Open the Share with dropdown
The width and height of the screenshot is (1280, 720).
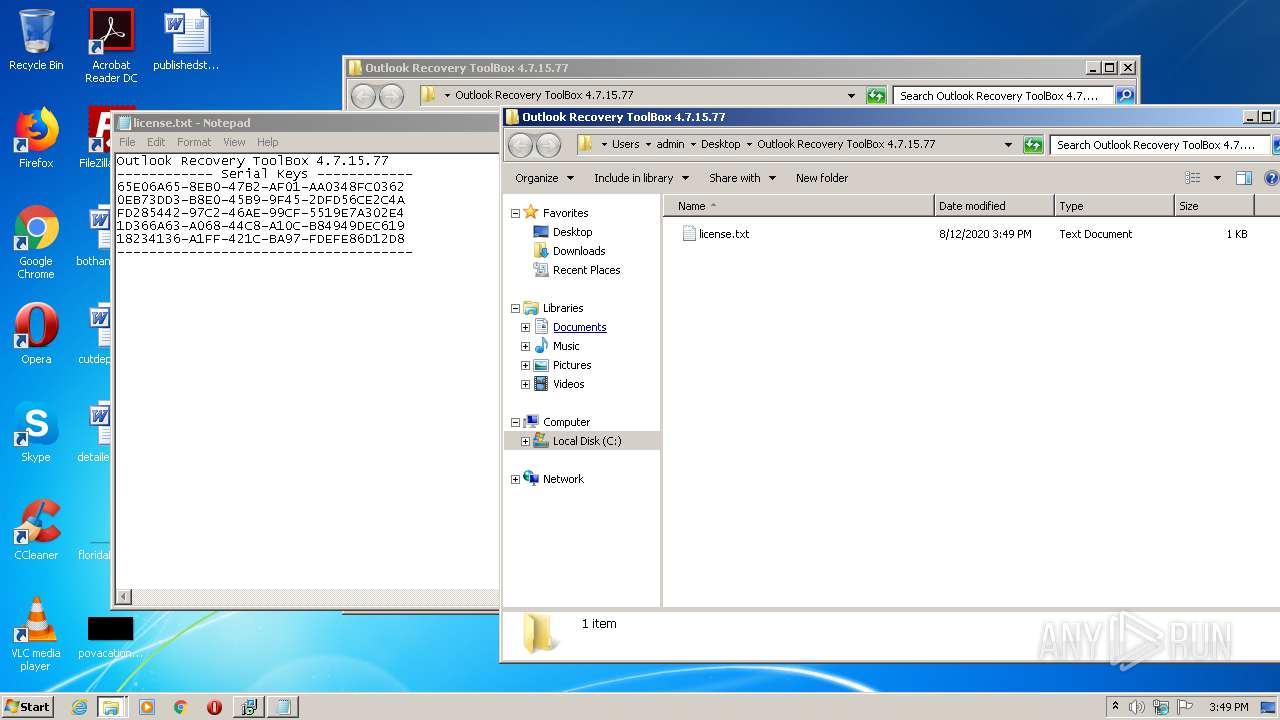tap(742, 178)
